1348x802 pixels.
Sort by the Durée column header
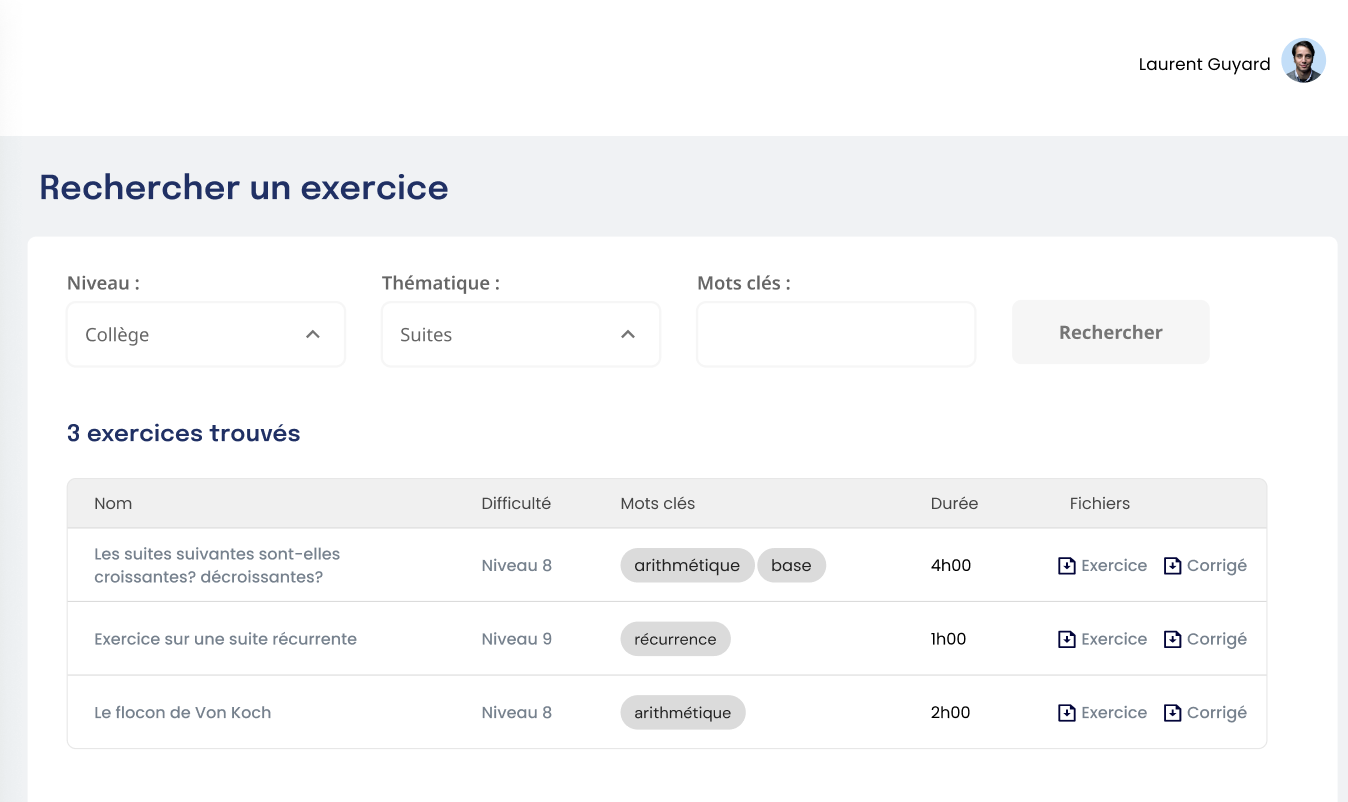954,504
